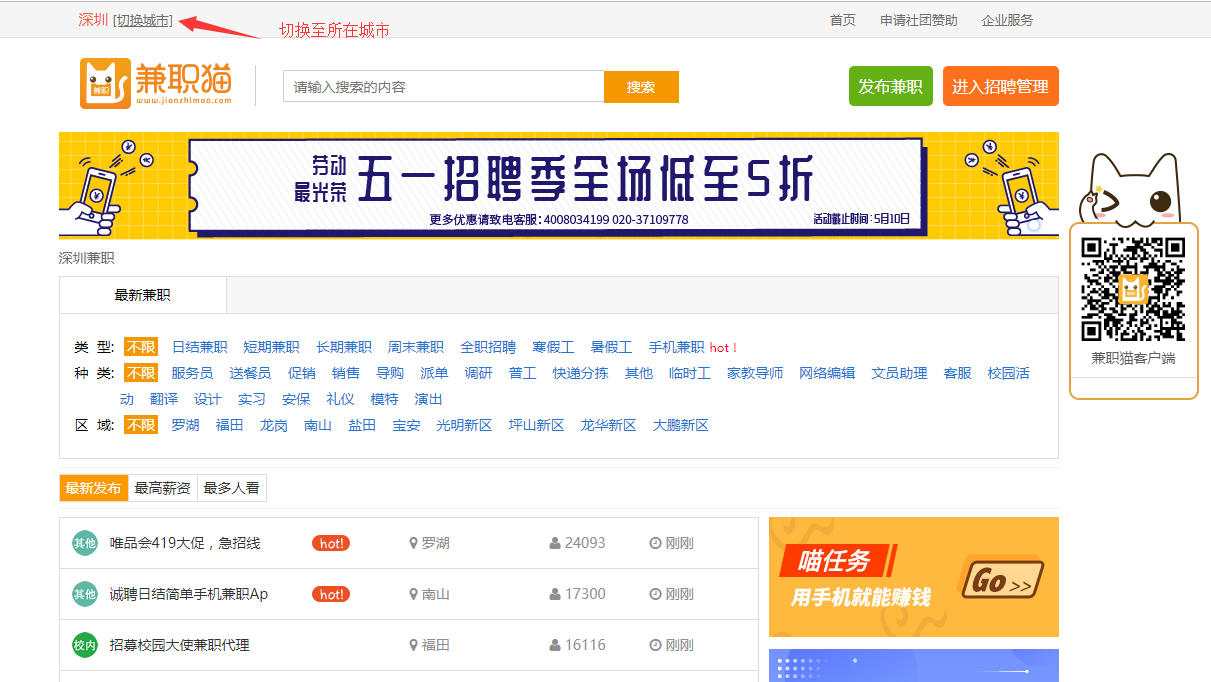The image size is (1211, 682).
Task: Click the hot! badge beside 唯品会419大促
Action: [331, 543]
